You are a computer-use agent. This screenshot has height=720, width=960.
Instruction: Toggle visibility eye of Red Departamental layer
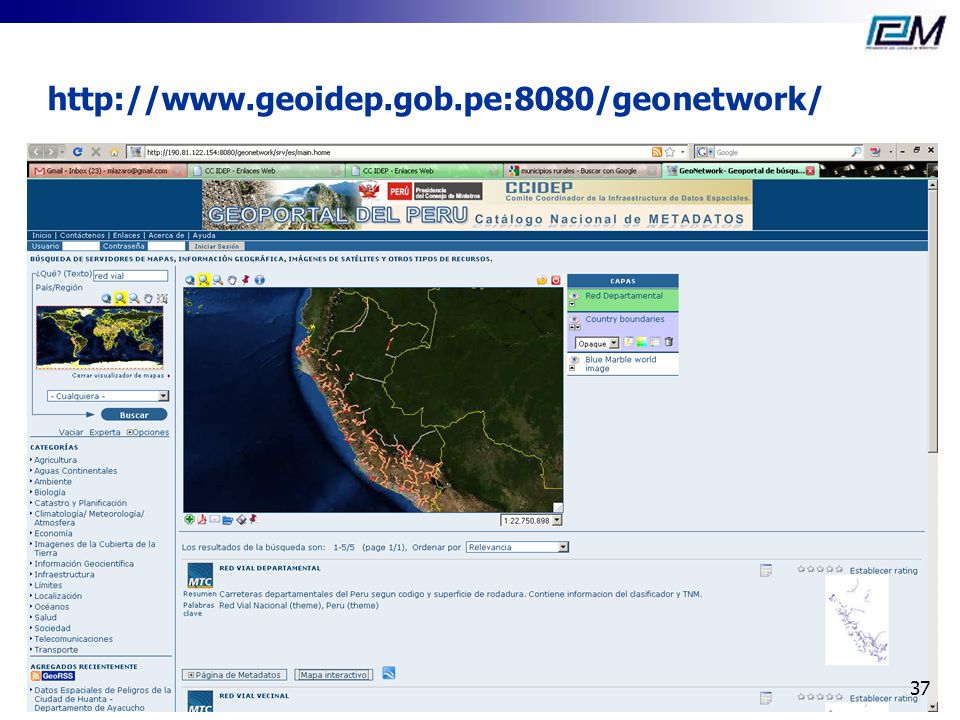pos(574,296)
